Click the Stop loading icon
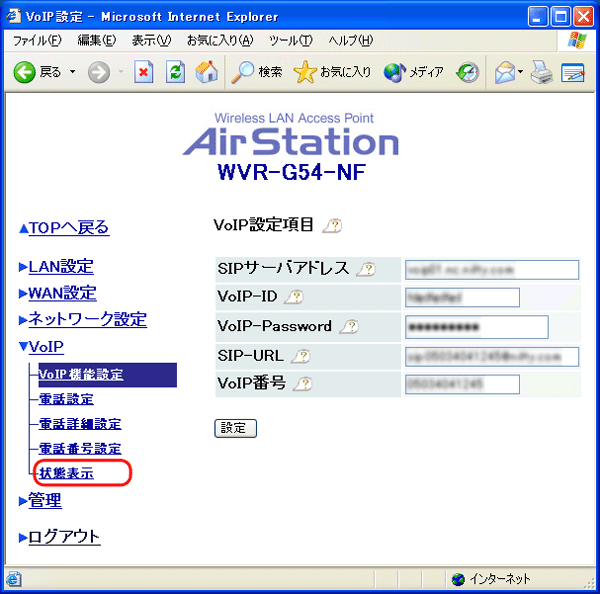This screenshot has width=600, height=594. click(143, 72)
